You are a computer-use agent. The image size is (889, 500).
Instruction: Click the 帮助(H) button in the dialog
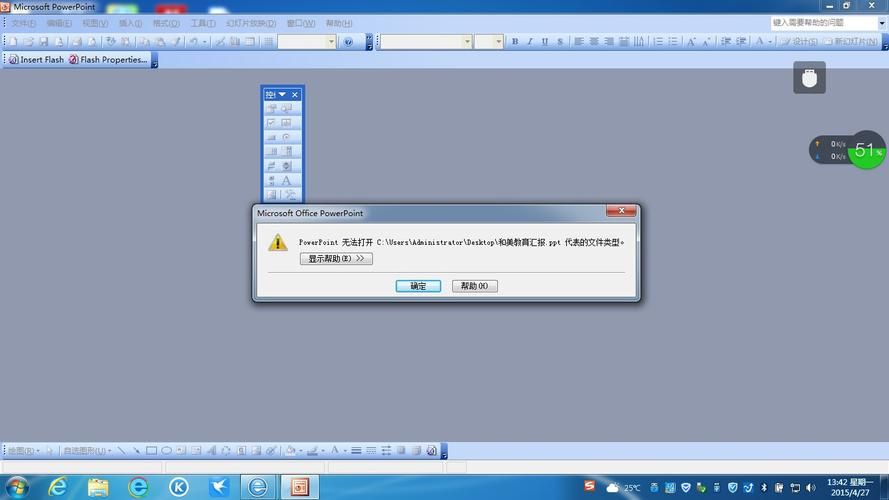tap(475, 286)
